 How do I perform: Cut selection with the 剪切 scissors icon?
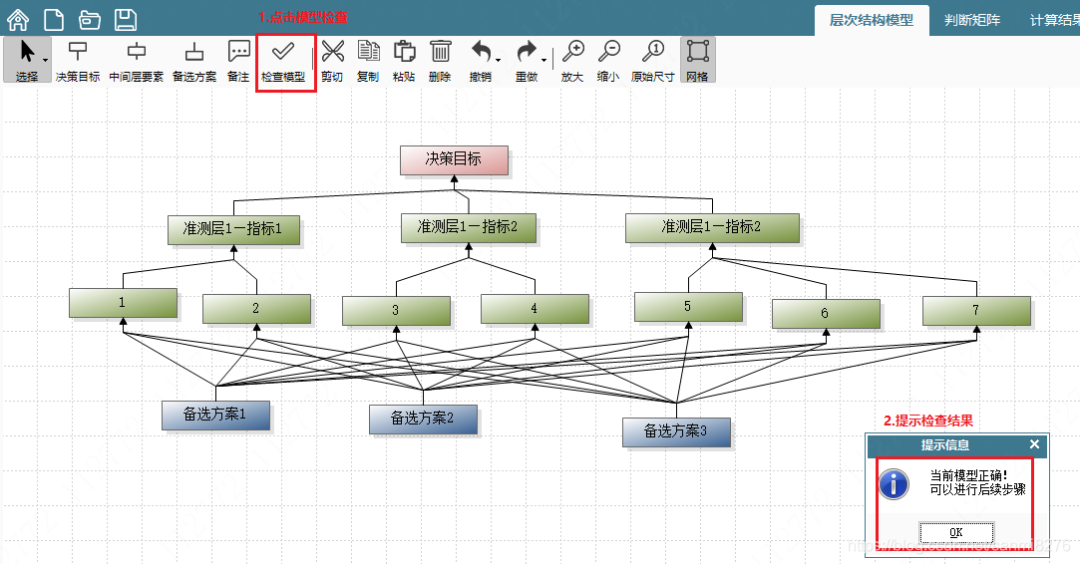332,61
